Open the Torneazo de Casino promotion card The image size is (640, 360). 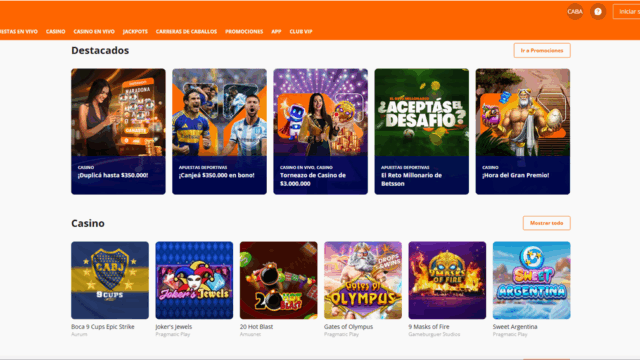[320, 131]
